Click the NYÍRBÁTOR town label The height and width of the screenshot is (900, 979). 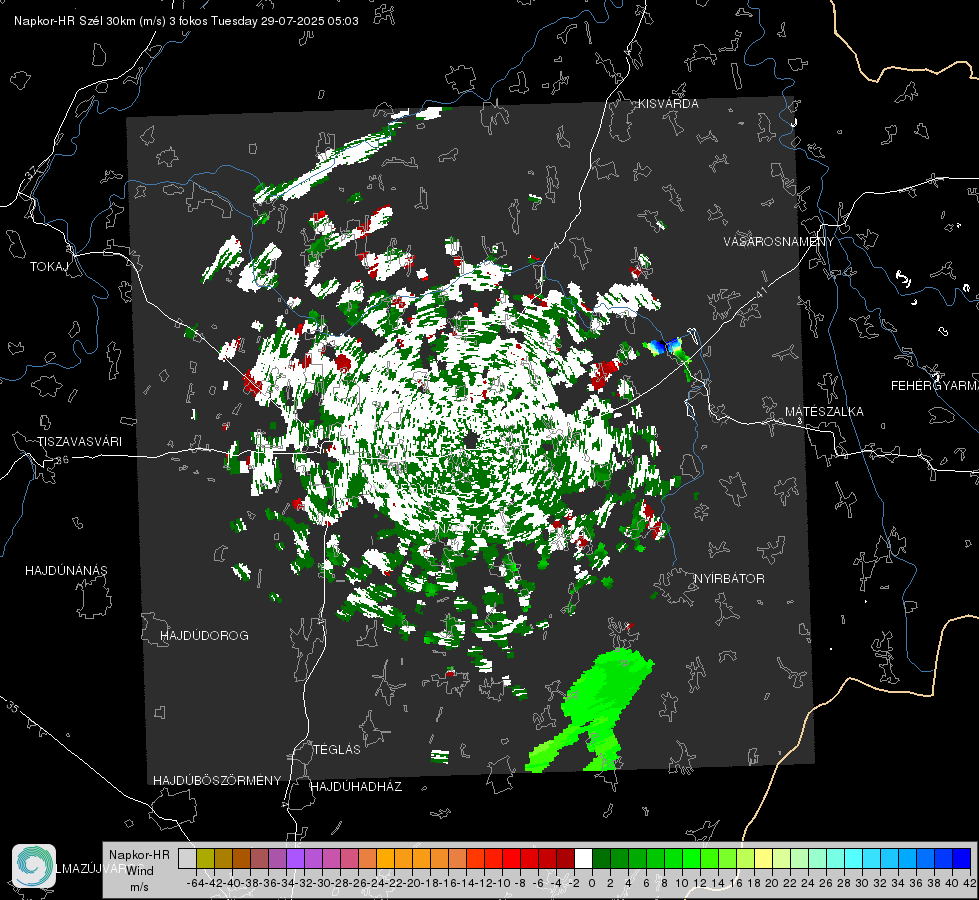point(729,579)
